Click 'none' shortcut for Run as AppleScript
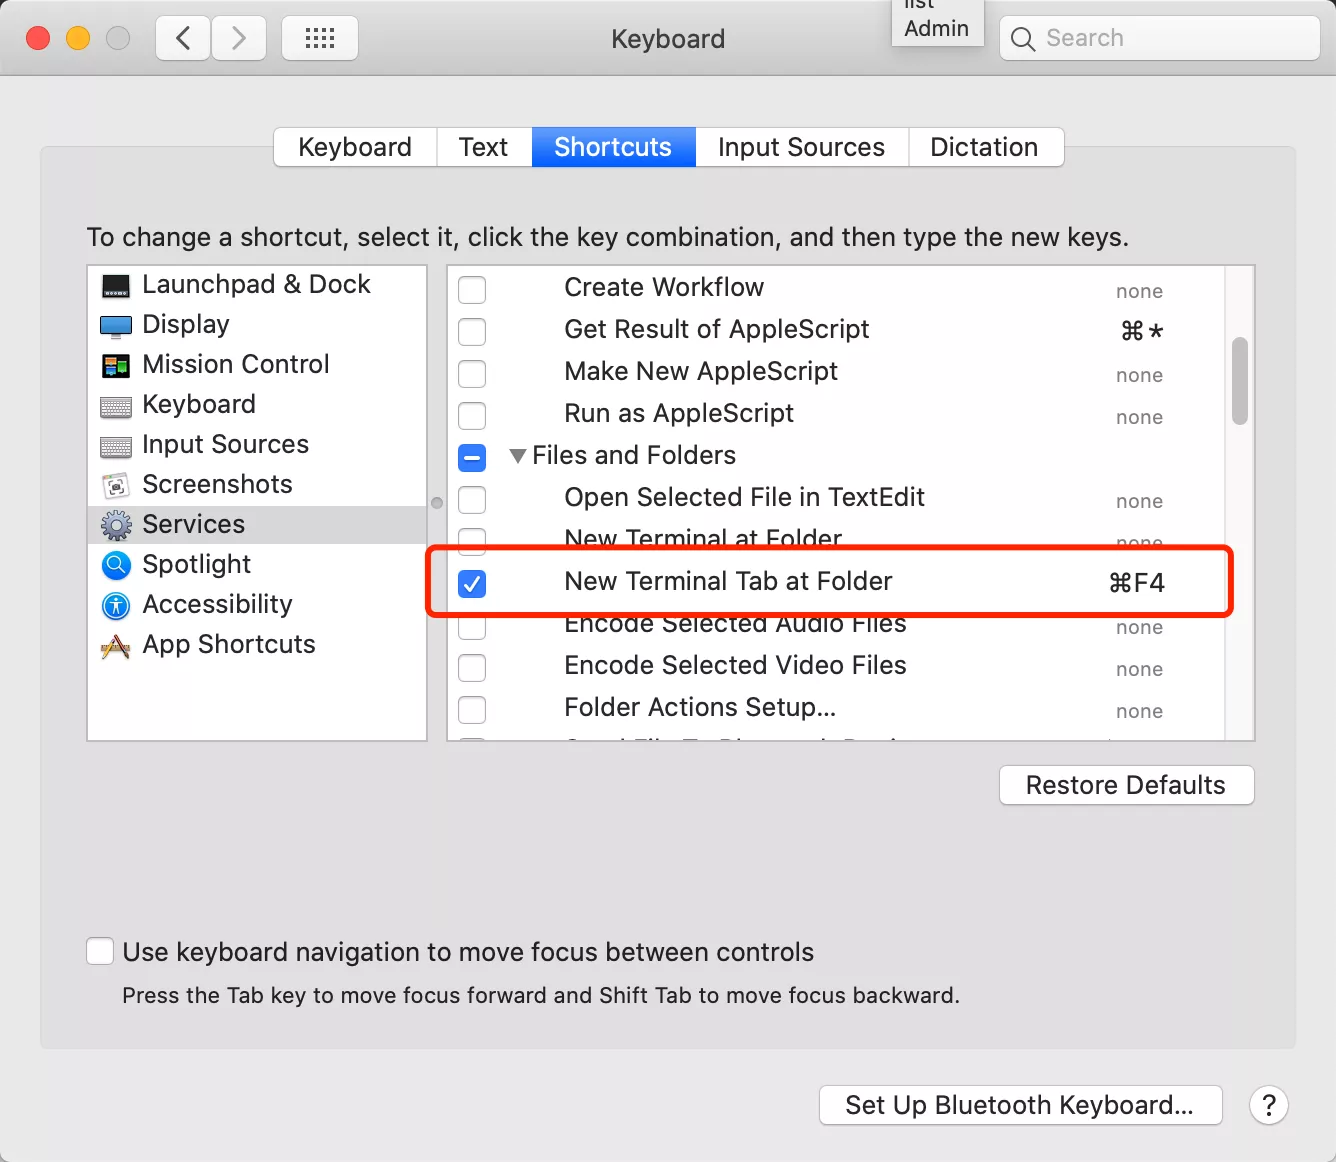 tap(1139, 417)
